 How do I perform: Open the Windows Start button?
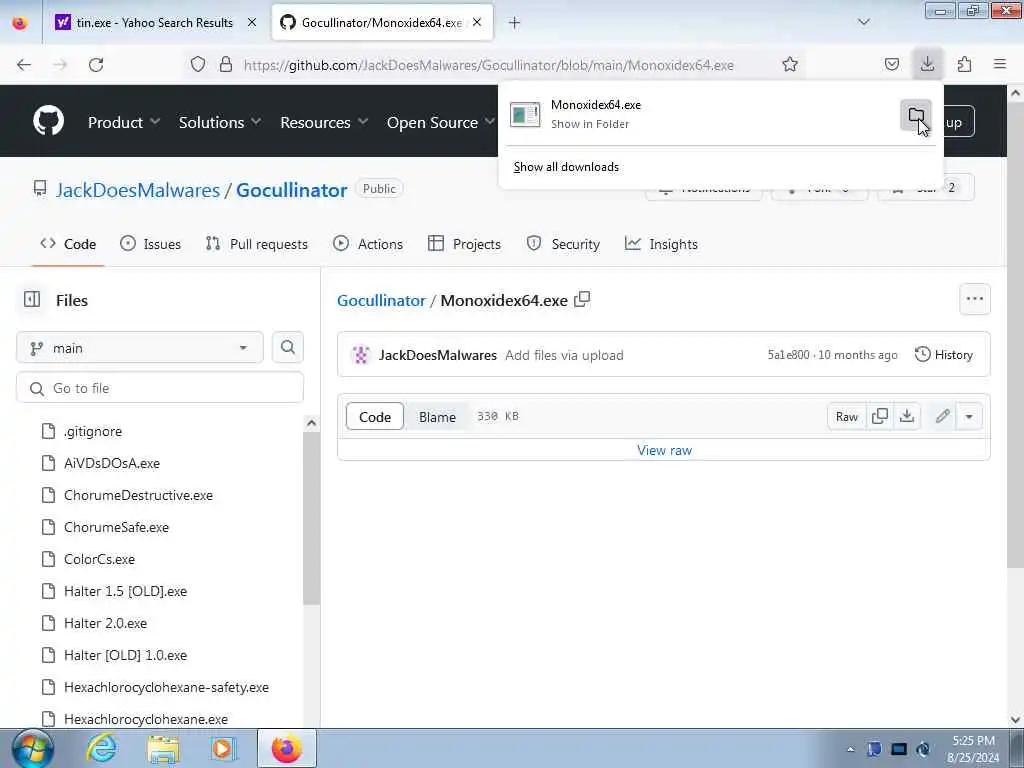(x=31, y=748)
